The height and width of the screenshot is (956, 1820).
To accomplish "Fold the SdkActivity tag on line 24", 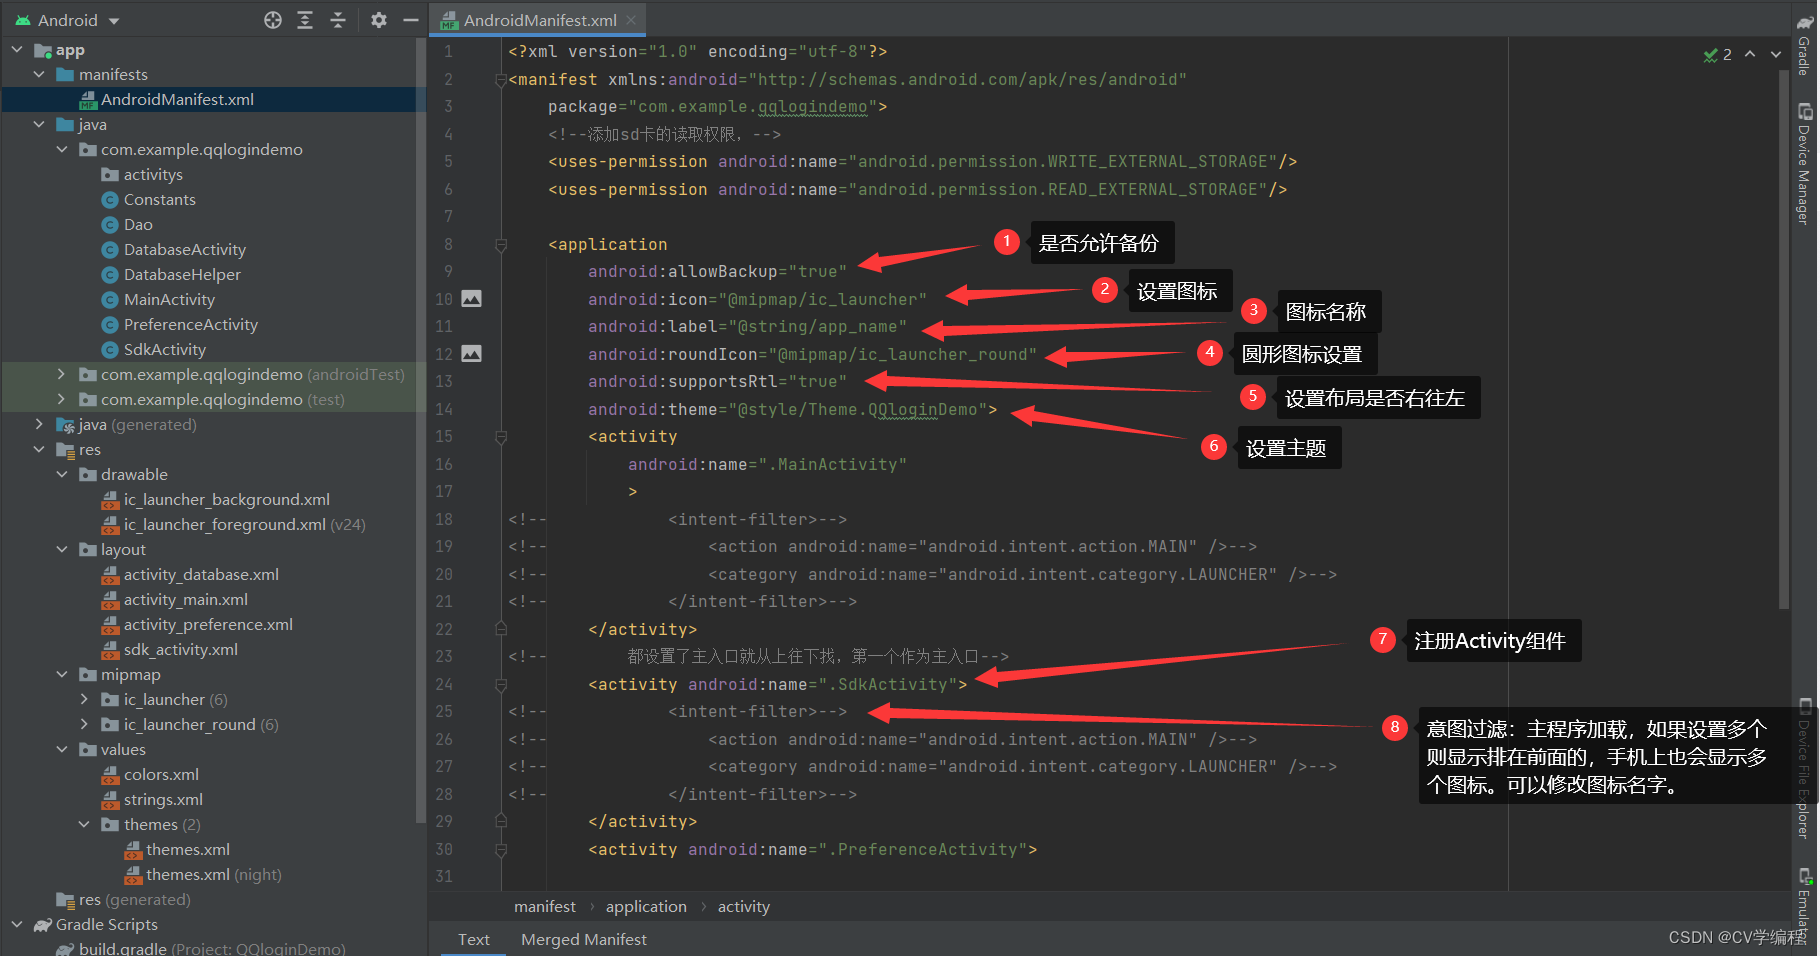I will point(501,684).
